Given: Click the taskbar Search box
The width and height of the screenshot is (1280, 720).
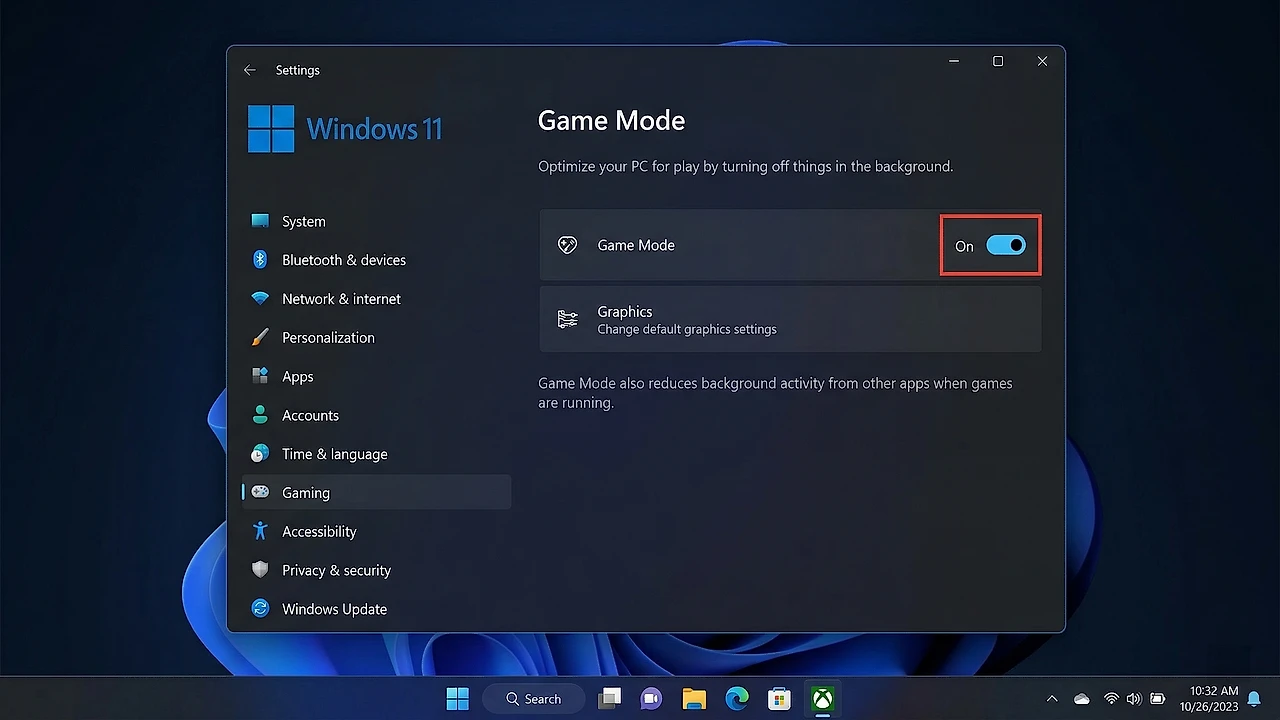Looking at the screenshot, I should tap(533, 699).
